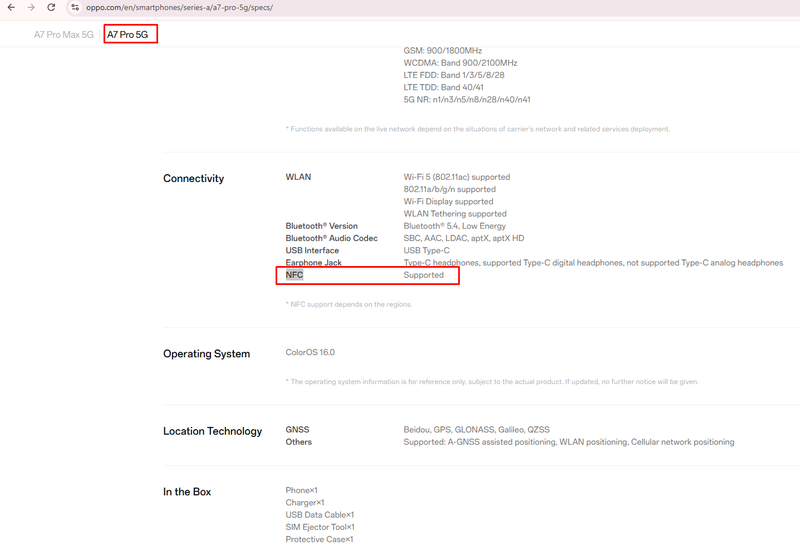
Task: Click the Connectivity section heading
Action: [193, 179]
